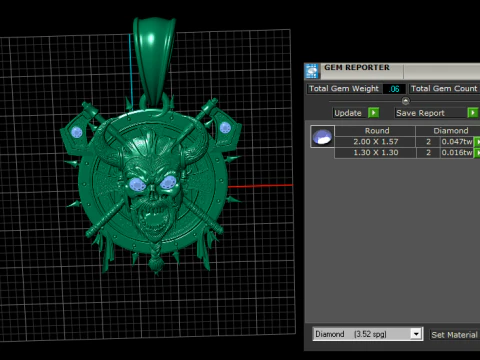Click the green arrow next to Update
The image size is (480, 360).
click(x=373, y=113)
